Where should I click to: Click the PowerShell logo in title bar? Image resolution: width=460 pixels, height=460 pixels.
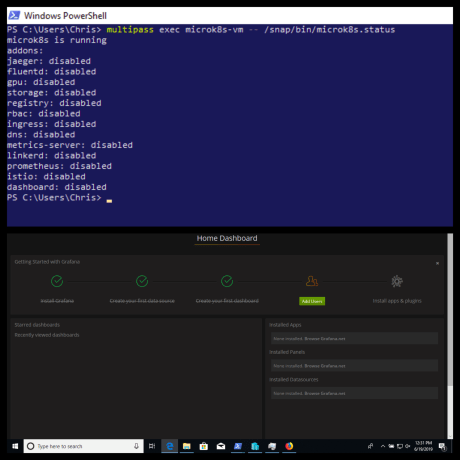14,15
